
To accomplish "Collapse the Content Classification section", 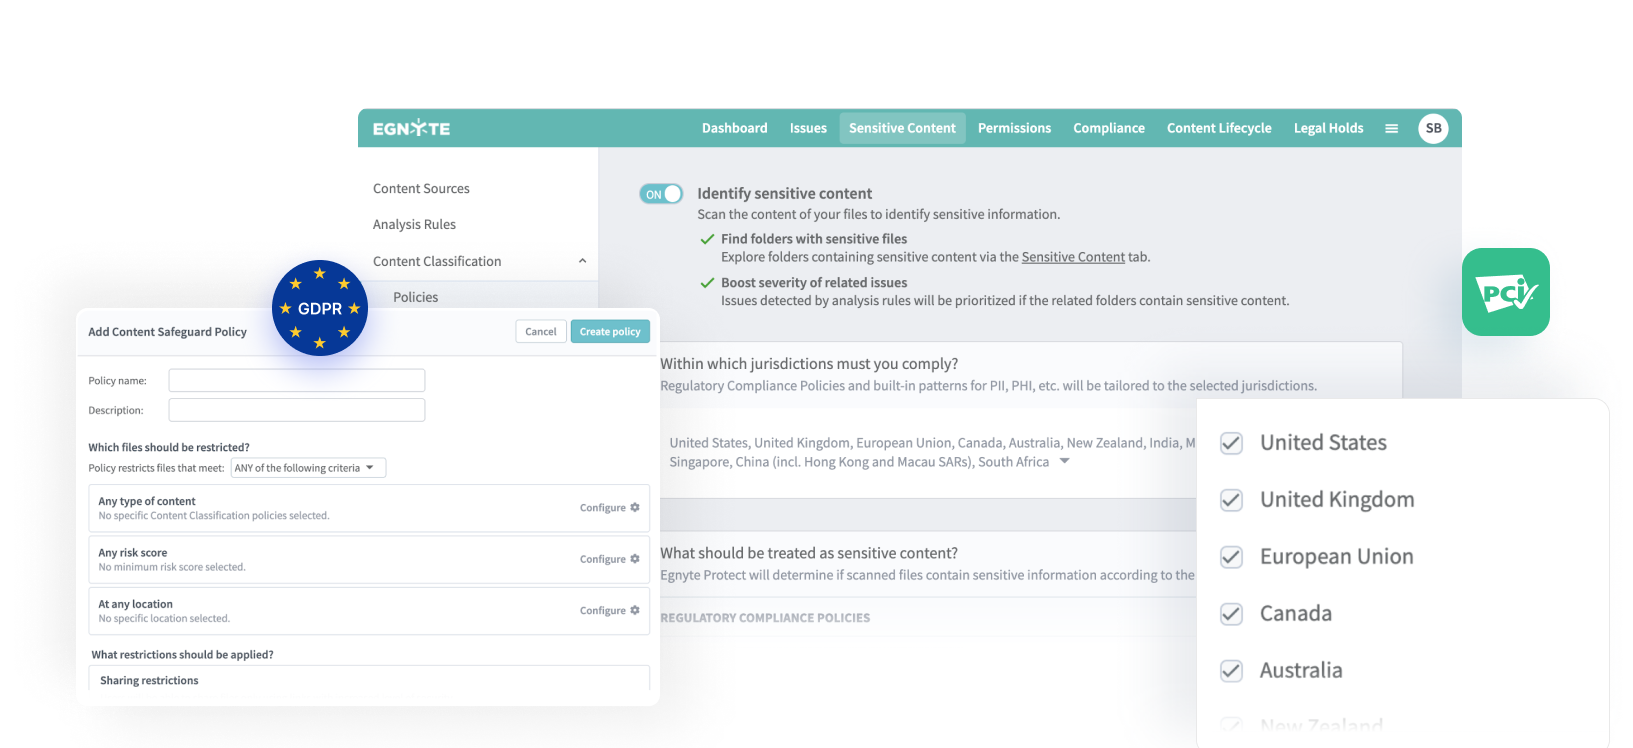I will pos(582,261).
